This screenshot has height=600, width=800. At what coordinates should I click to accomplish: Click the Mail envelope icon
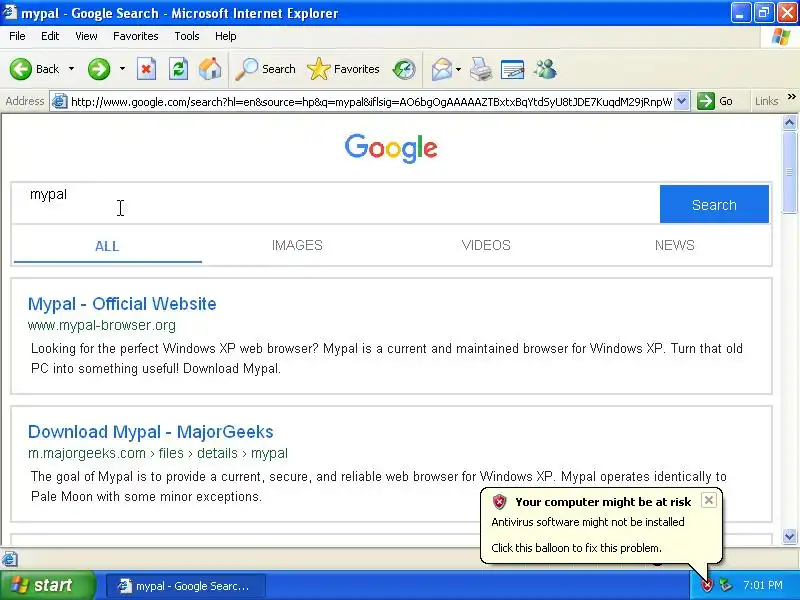click(442, 69)
